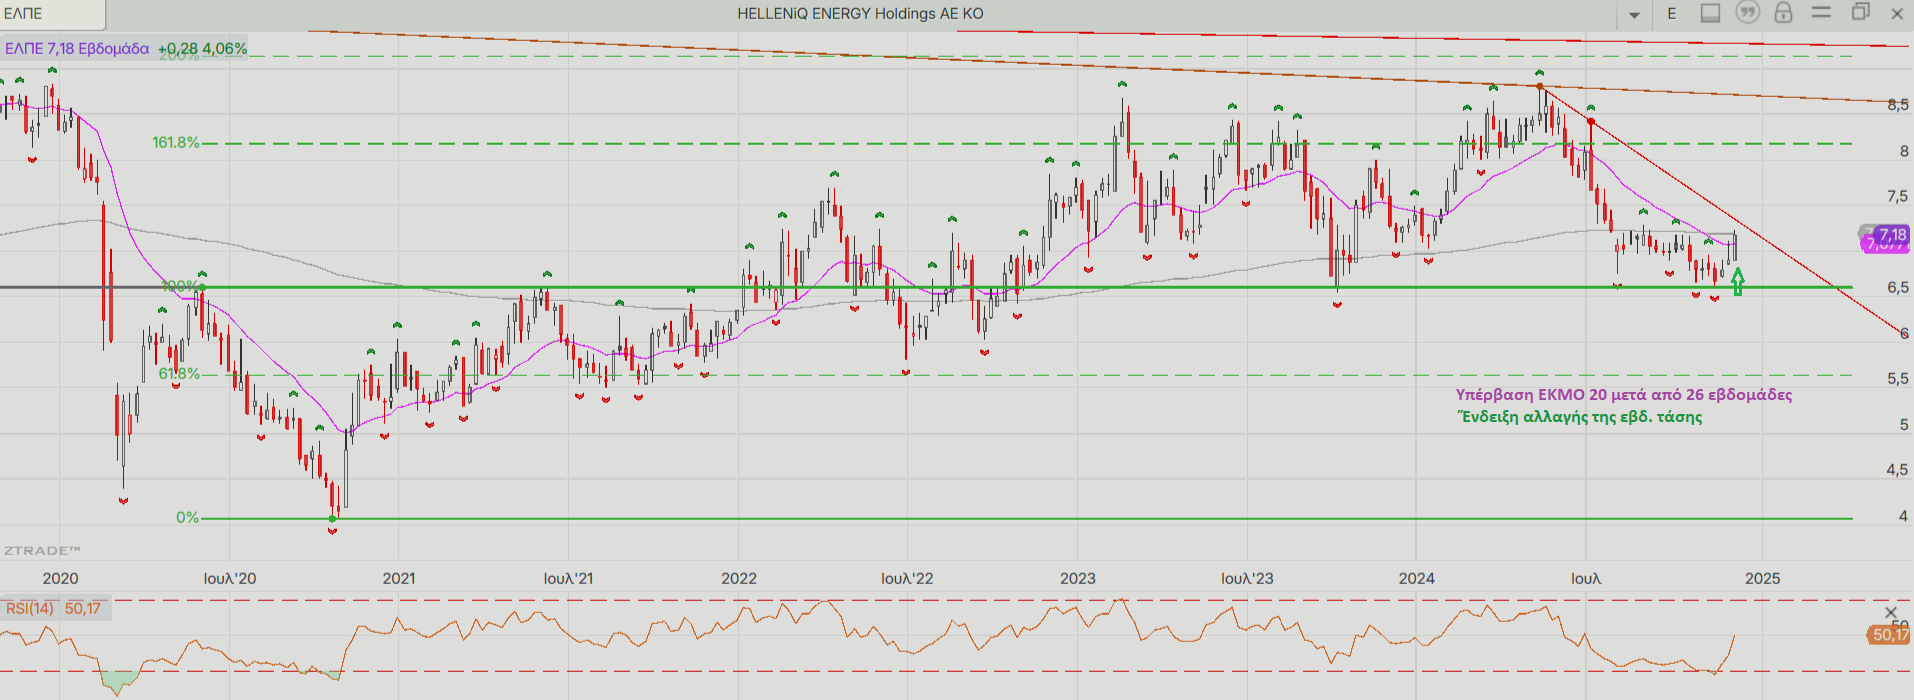
Task: Click the Ιουλ'23 time axis label
Action: tap(1247, 578)
